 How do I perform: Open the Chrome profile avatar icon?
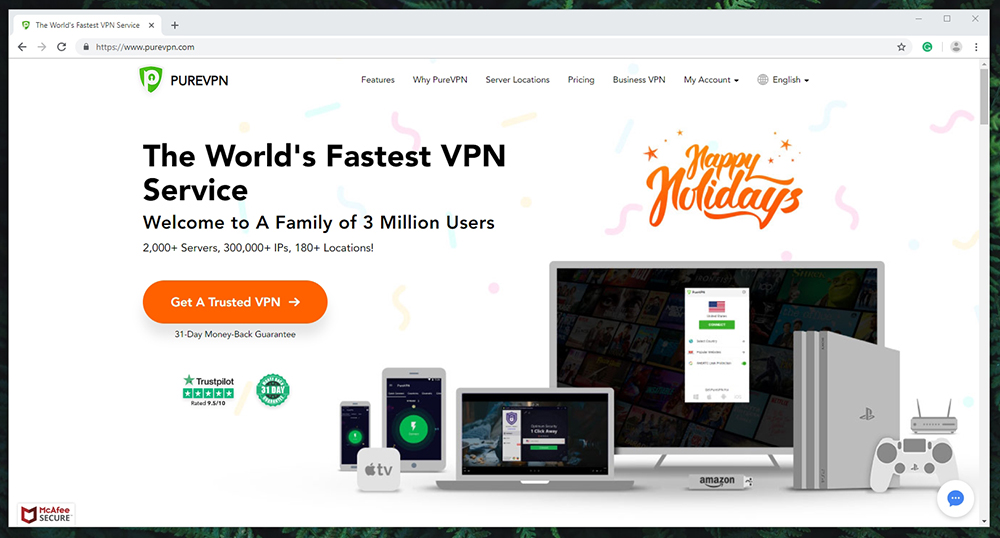955,47
